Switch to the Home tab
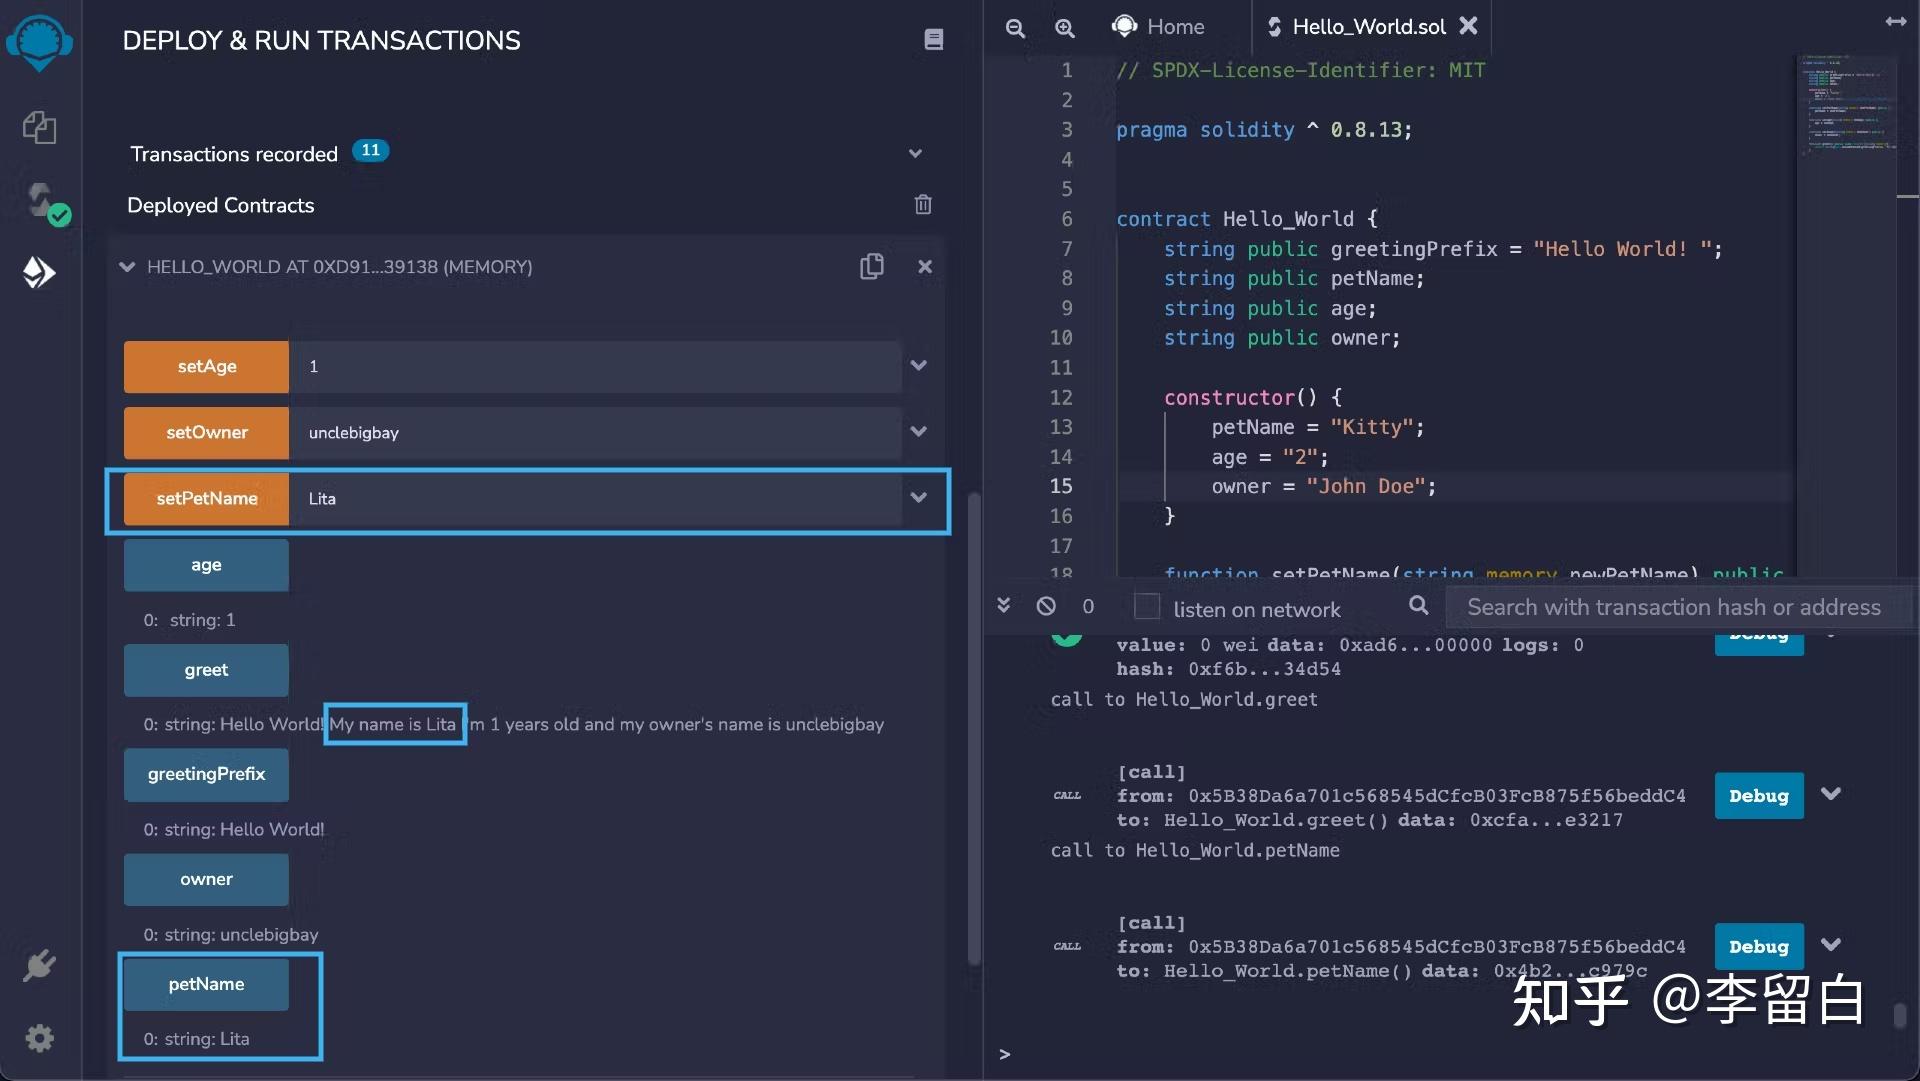1920x1081 pixels. coord(1160,27)
